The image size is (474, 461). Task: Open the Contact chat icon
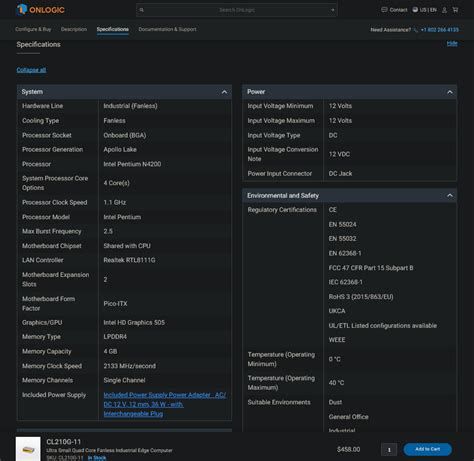coord(384,10)
